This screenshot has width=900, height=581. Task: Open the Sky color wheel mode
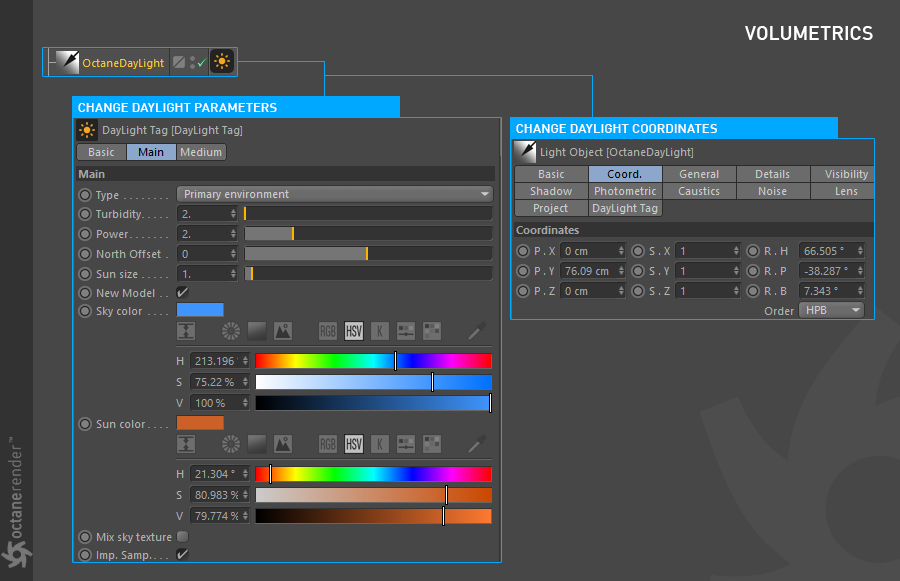point(231,331)
